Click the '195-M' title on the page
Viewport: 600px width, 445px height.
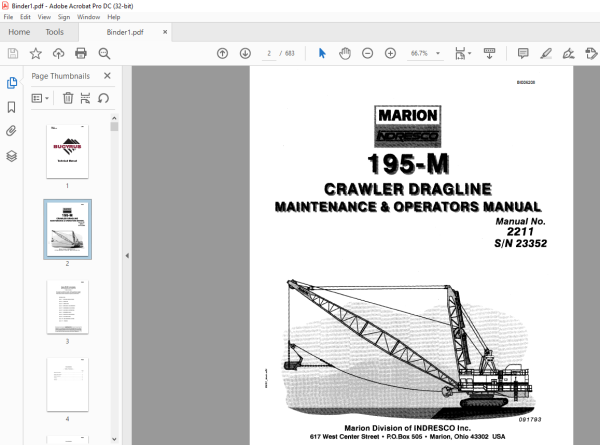408,164
